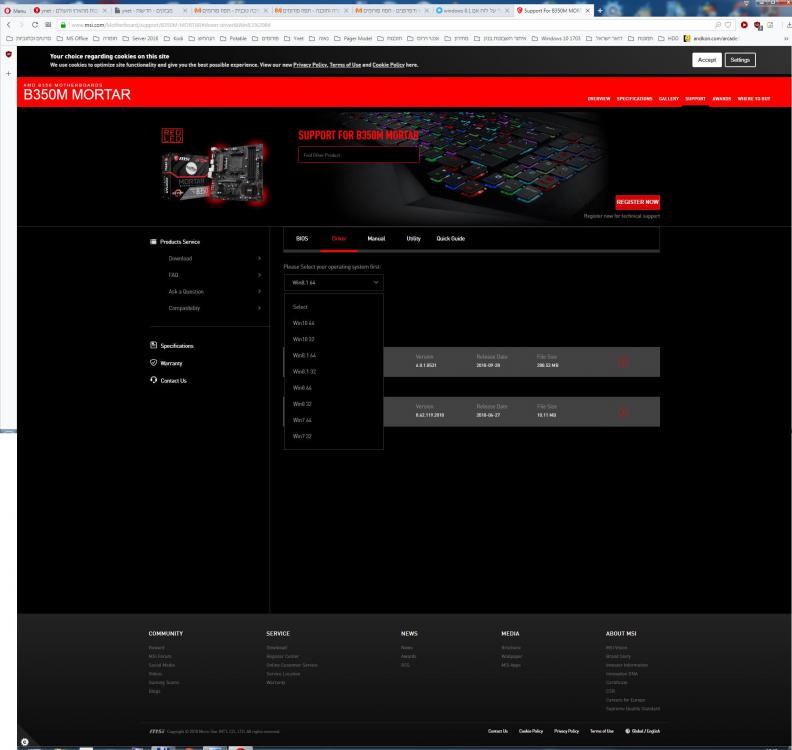Switch to the Utility tab

click(413, 238)
